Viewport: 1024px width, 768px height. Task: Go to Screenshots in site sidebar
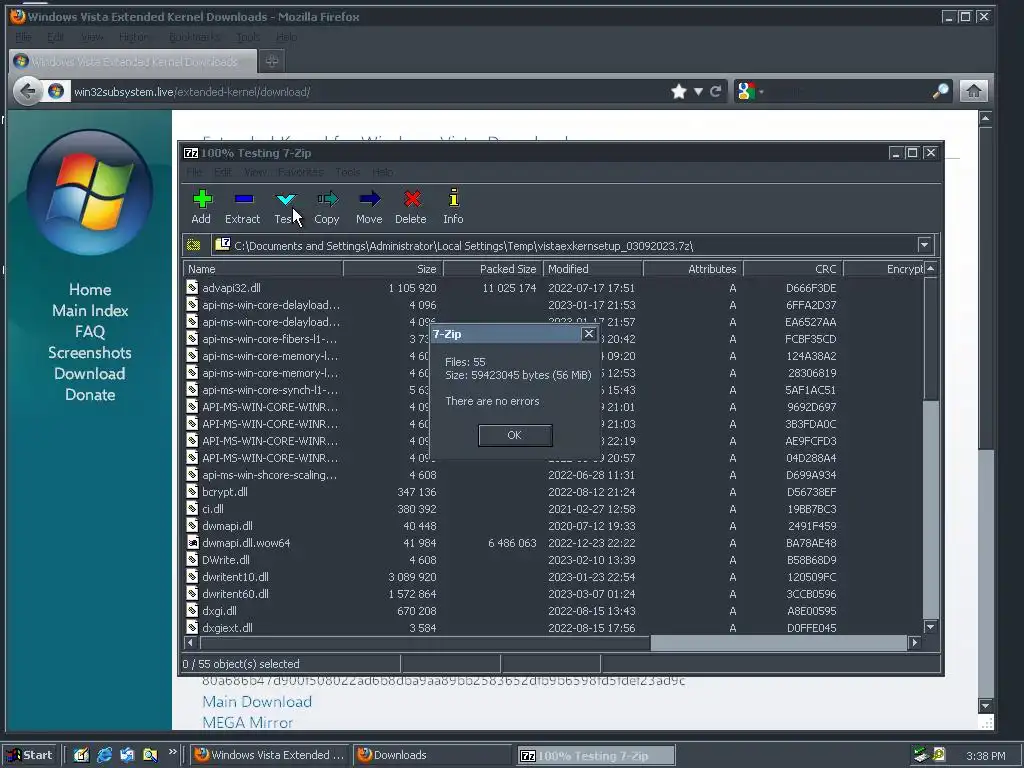[89, 353]
